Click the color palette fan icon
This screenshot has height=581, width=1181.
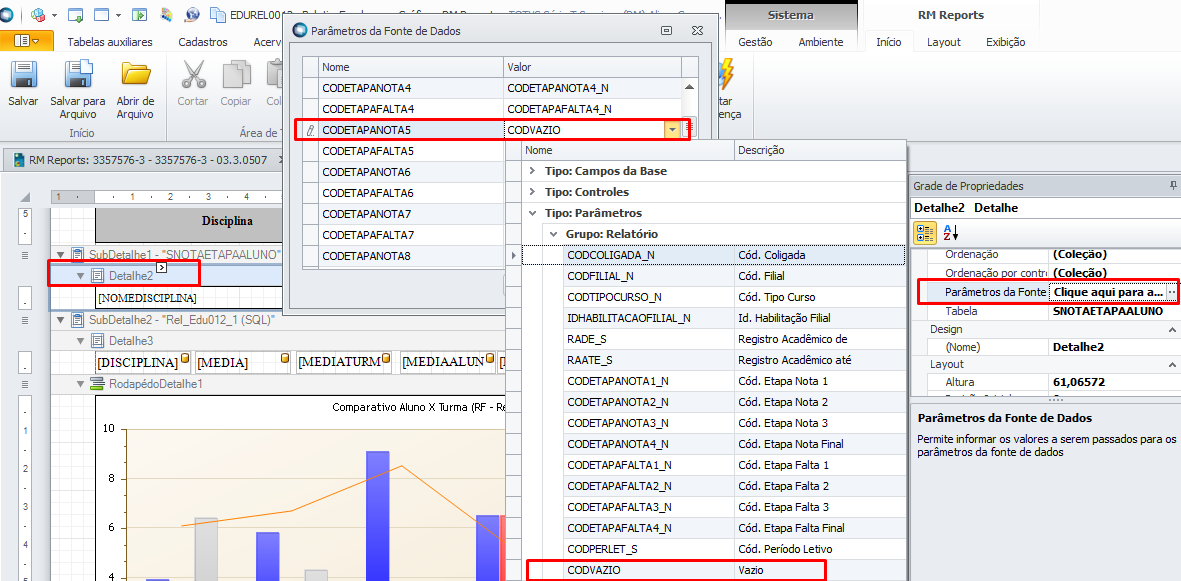166,14
